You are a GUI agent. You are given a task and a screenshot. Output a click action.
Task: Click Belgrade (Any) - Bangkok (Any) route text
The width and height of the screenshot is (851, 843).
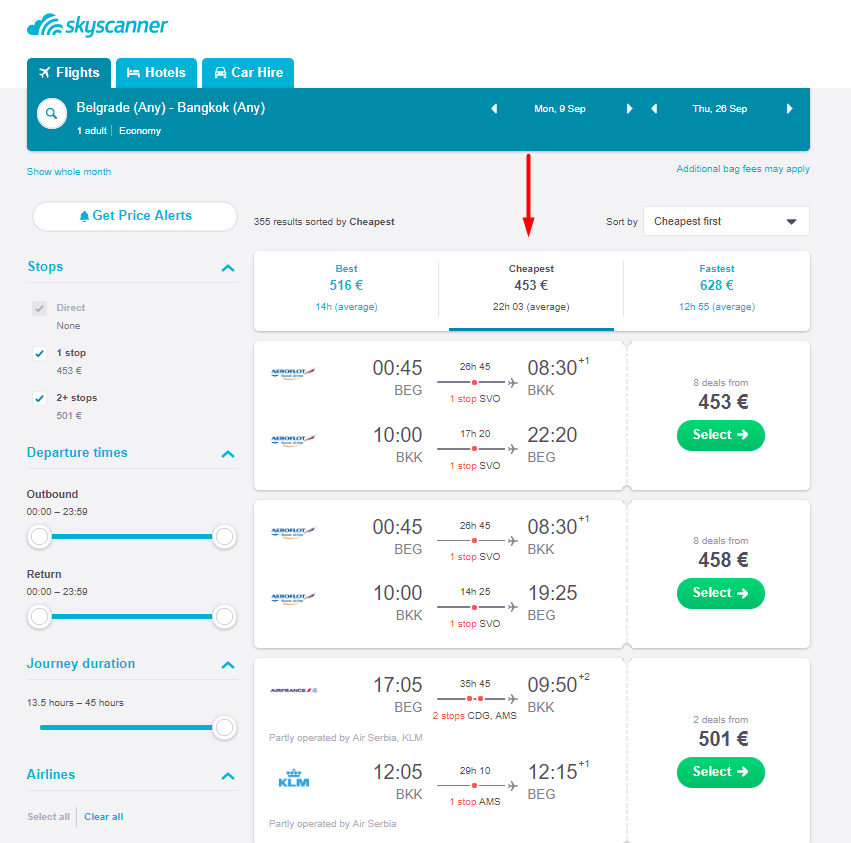point(170,107)
